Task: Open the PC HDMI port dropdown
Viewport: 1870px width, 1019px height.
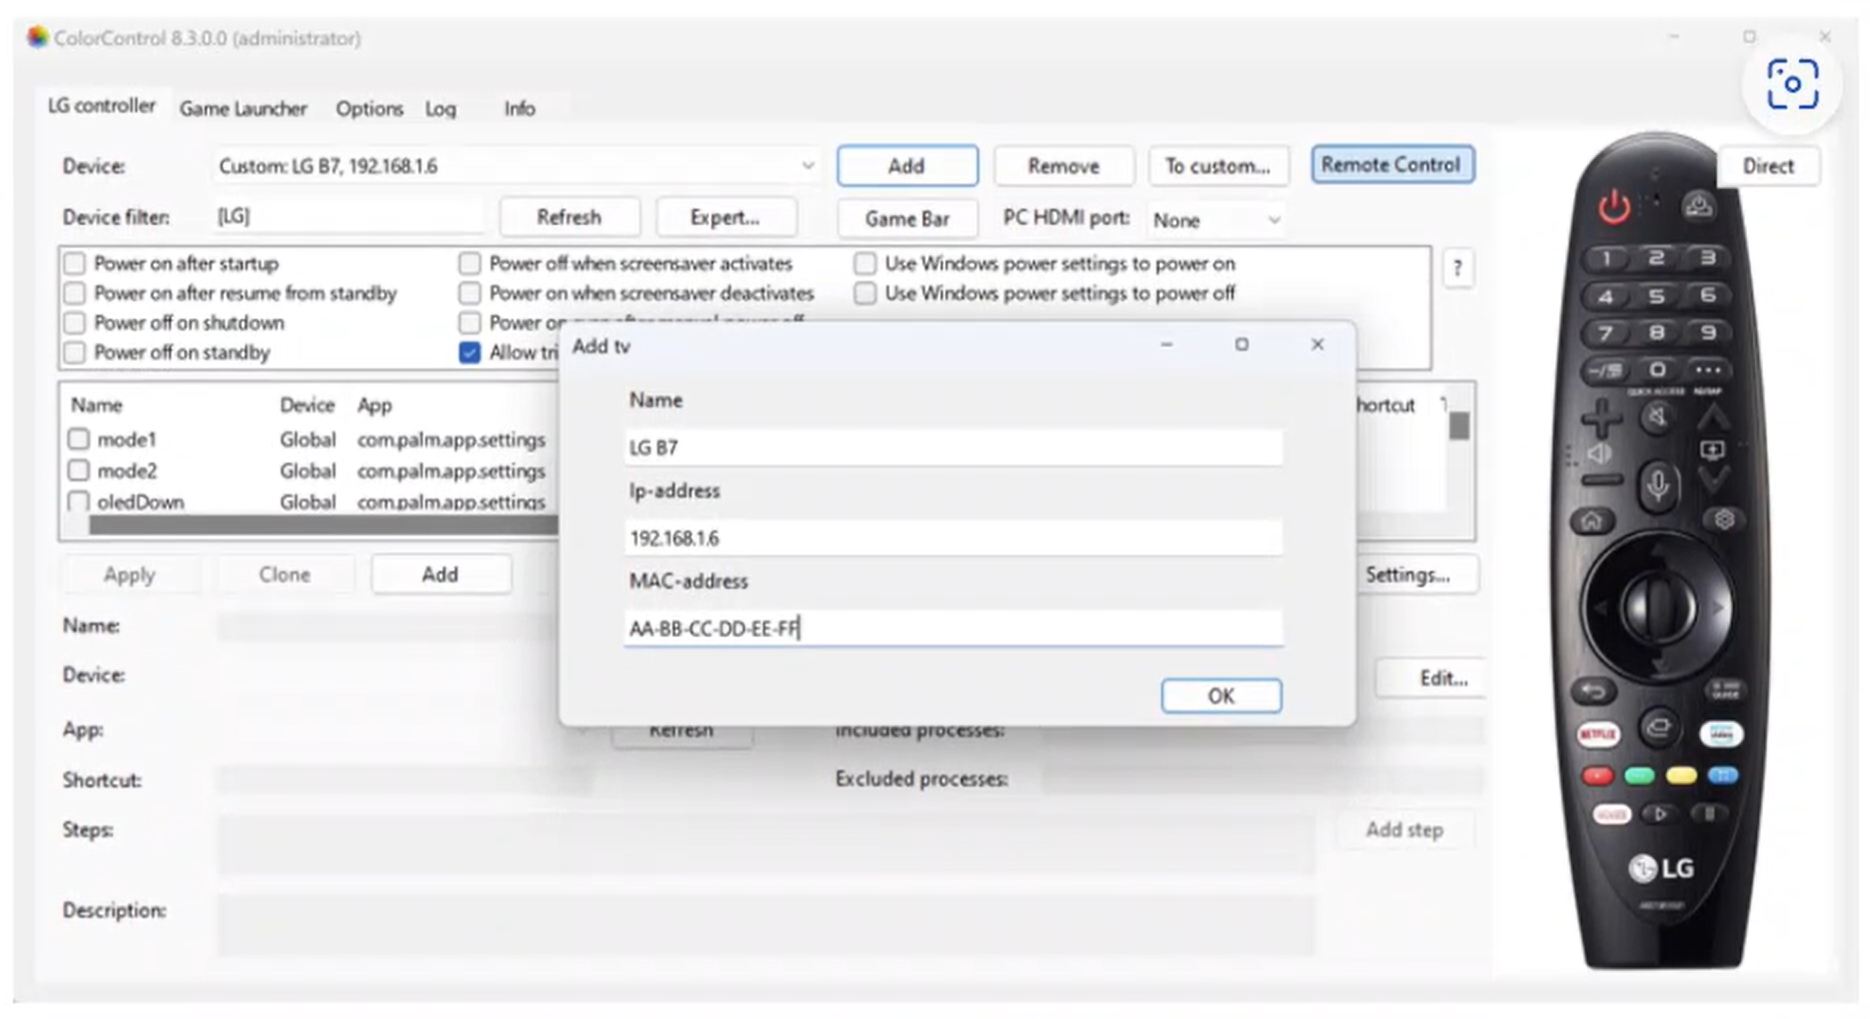Action: coord(1214,220)
